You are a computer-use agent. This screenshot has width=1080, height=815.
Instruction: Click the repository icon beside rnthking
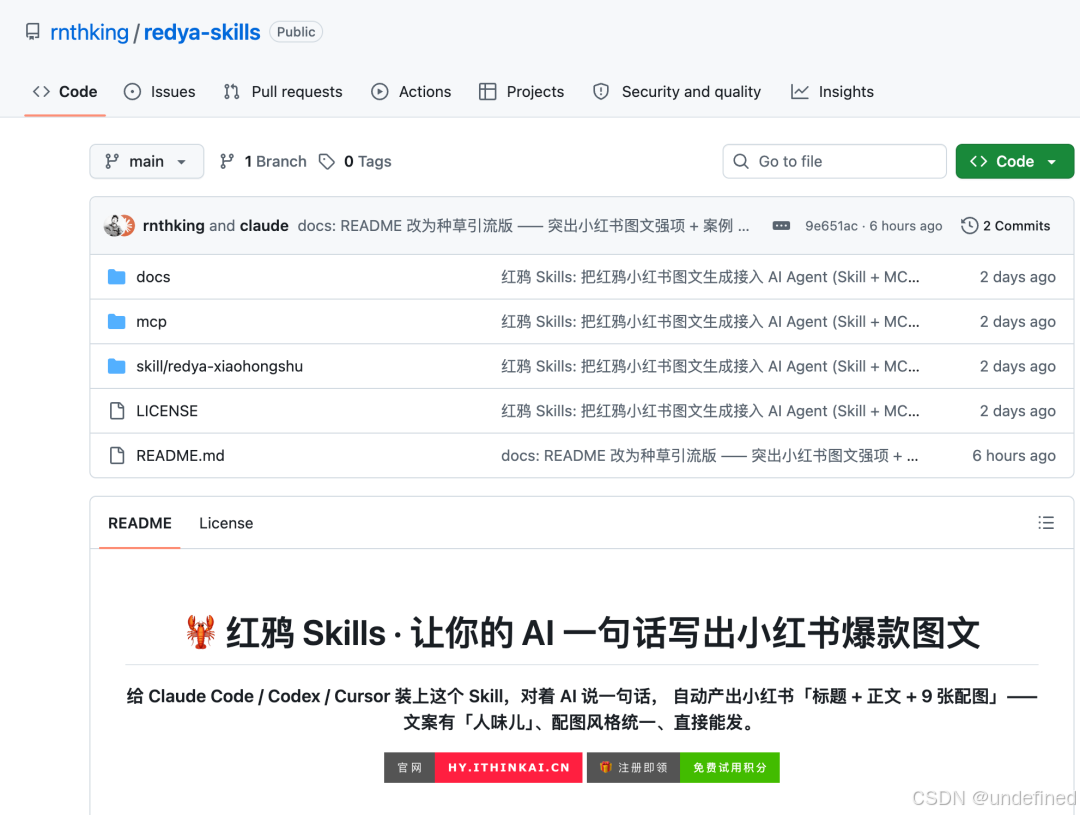[x=32, y=32]
